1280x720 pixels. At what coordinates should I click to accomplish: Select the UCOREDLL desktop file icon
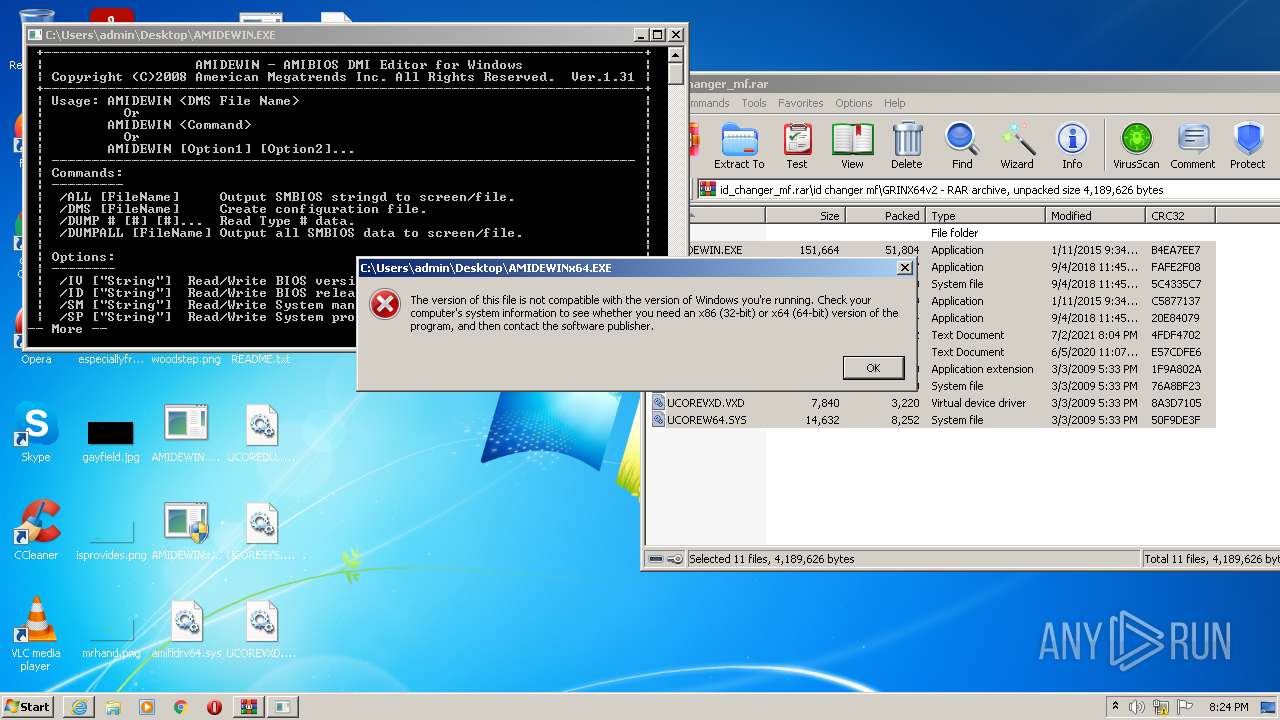tap(261, 435)
